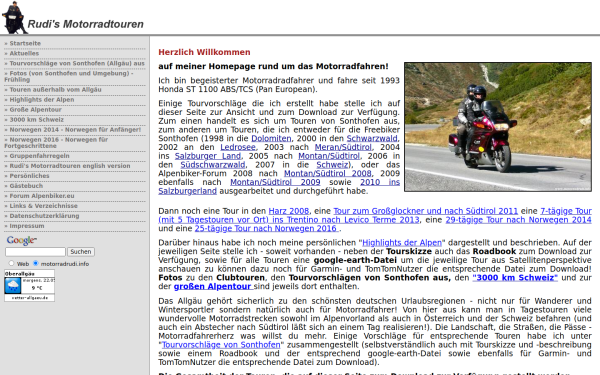This screenshot has width=600, height=375.
Task: Open 25-tägige Tour nach Norwegen 2016
Action: pyautogui.click(x=267, y=228)
